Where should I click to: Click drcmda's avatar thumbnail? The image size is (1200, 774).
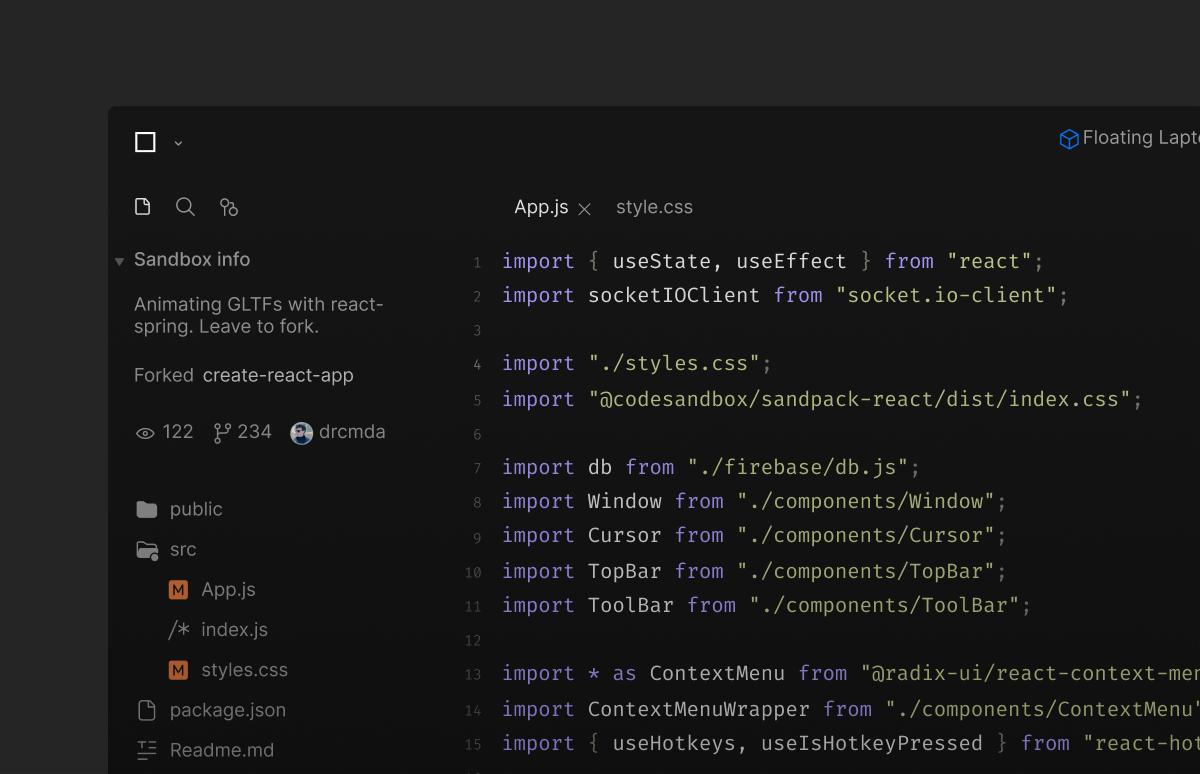301,432
